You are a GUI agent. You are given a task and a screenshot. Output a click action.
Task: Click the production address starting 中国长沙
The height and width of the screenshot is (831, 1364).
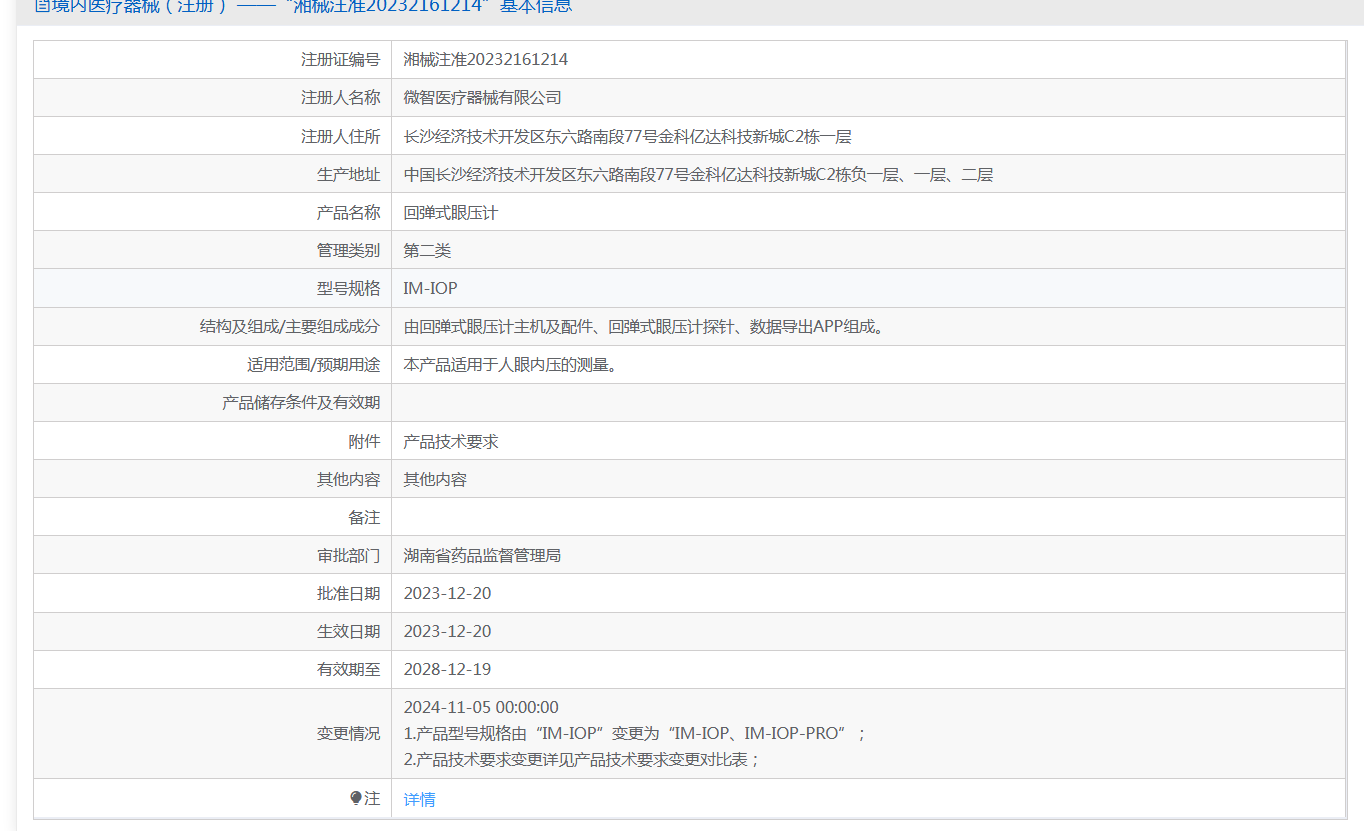698,174
